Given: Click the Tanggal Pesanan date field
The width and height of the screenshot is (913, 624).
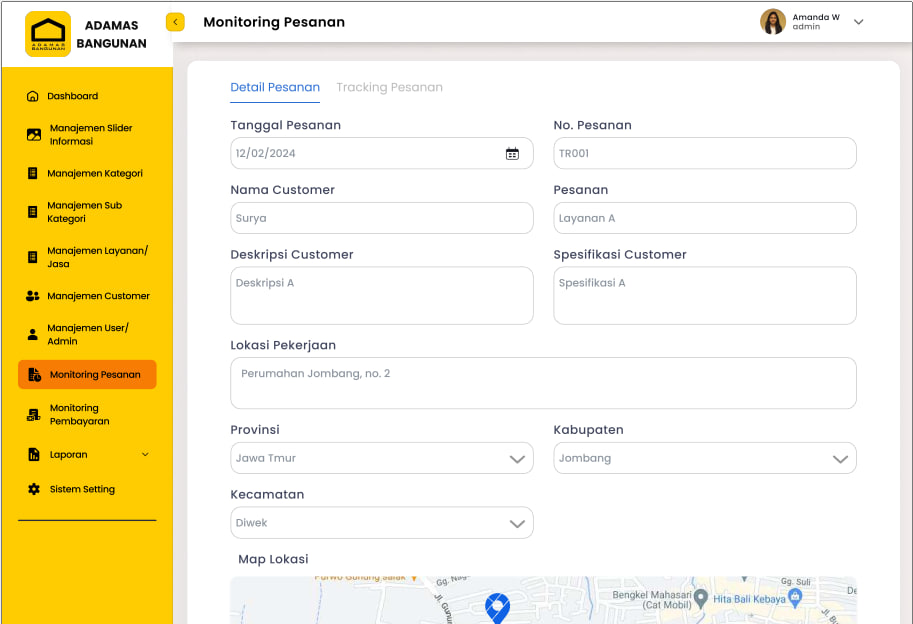Looking at the screenshot, I should point(382,154).
